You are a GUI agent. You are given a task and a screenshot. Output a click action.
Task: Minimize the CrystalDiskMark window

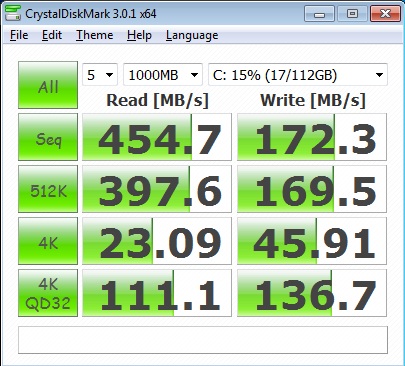tap(319, 14)
